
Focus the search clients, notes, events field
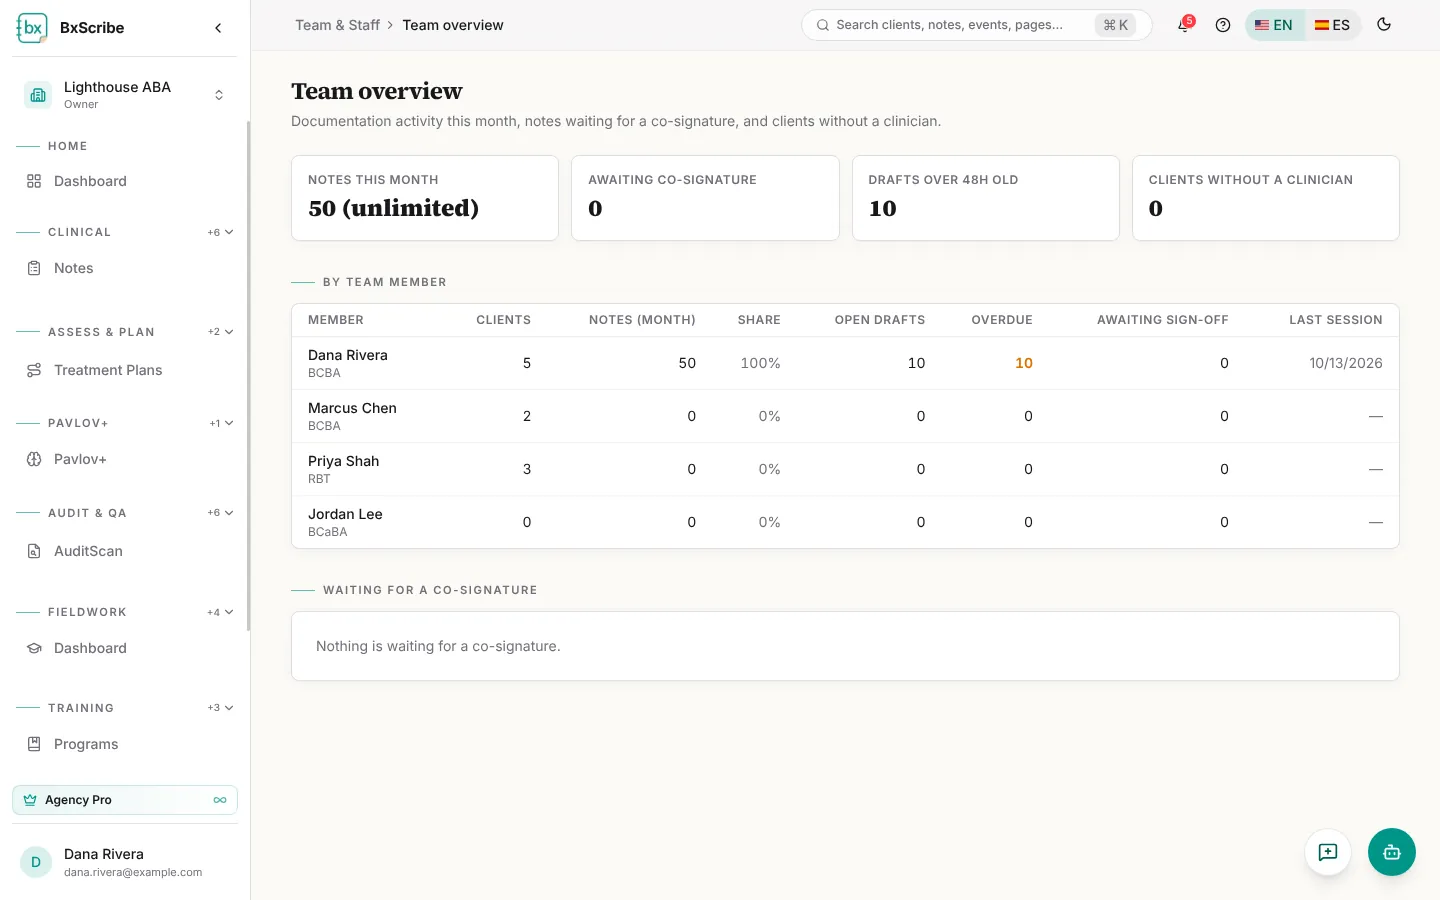click(976, 25)
